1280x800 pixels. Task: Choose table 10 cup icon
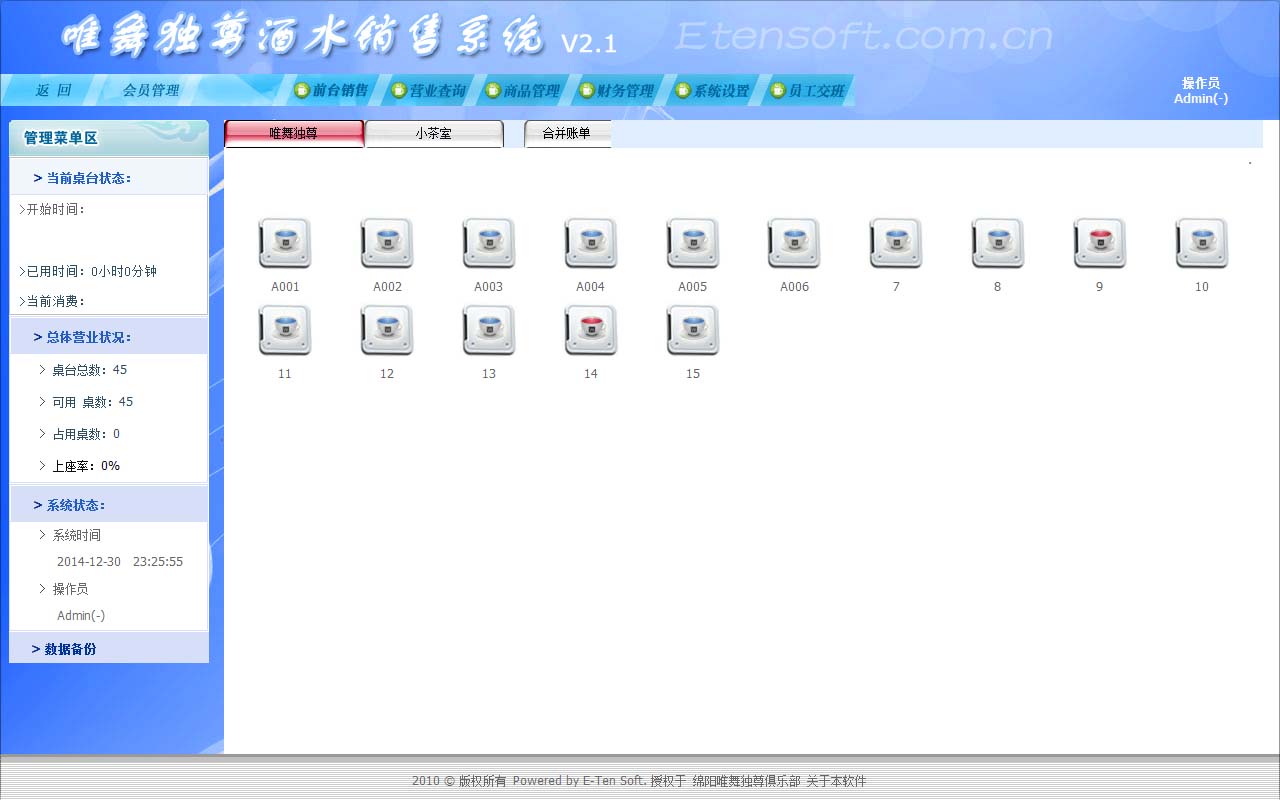click(x=1201, y=244)
